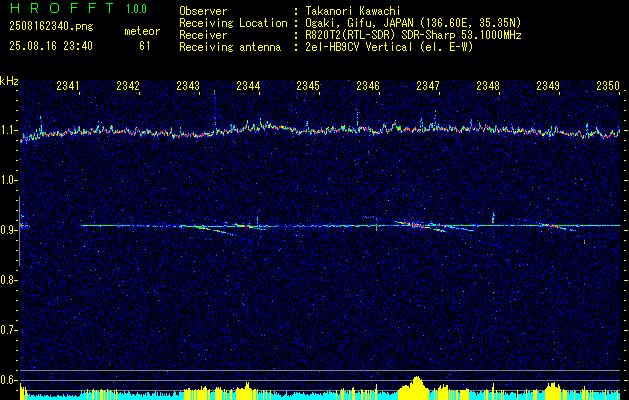This screenshot has width=629, height=400.
Task: Click the 2342 time marker
Action: (128, 85)
